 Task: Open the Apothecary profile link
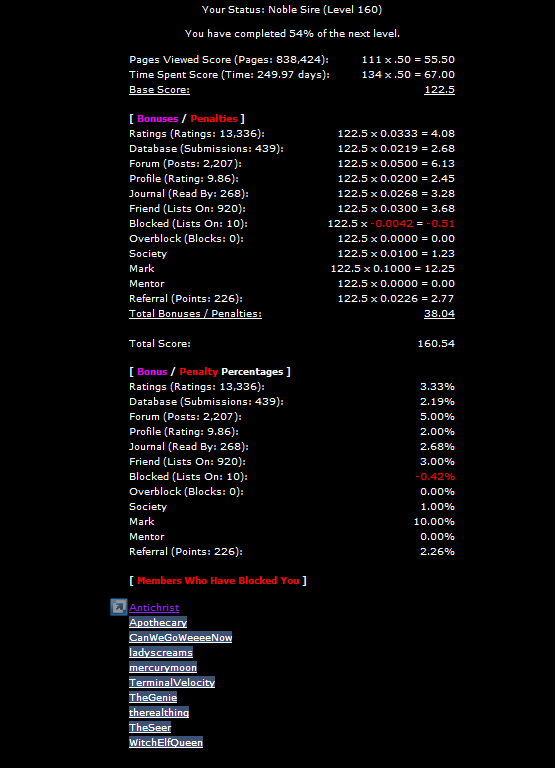158,623
